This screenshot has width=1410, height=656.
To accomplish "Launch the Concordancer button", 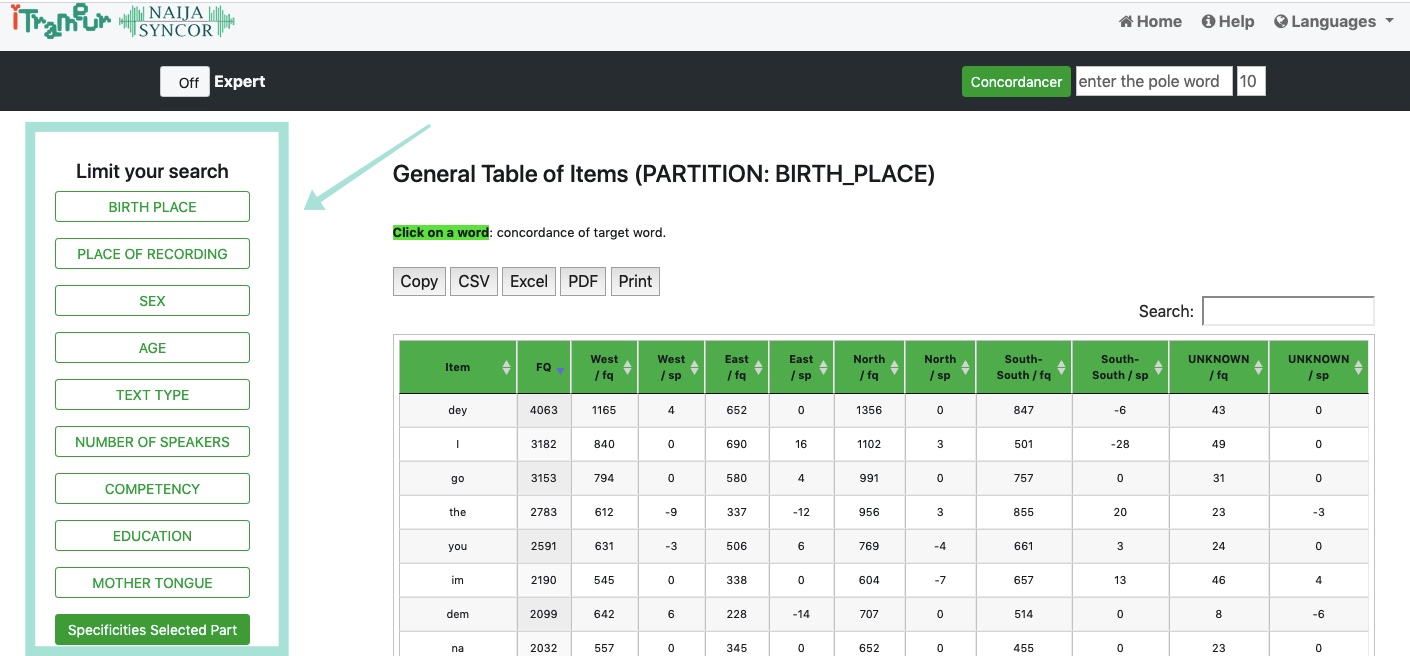I will (1016, 82).
